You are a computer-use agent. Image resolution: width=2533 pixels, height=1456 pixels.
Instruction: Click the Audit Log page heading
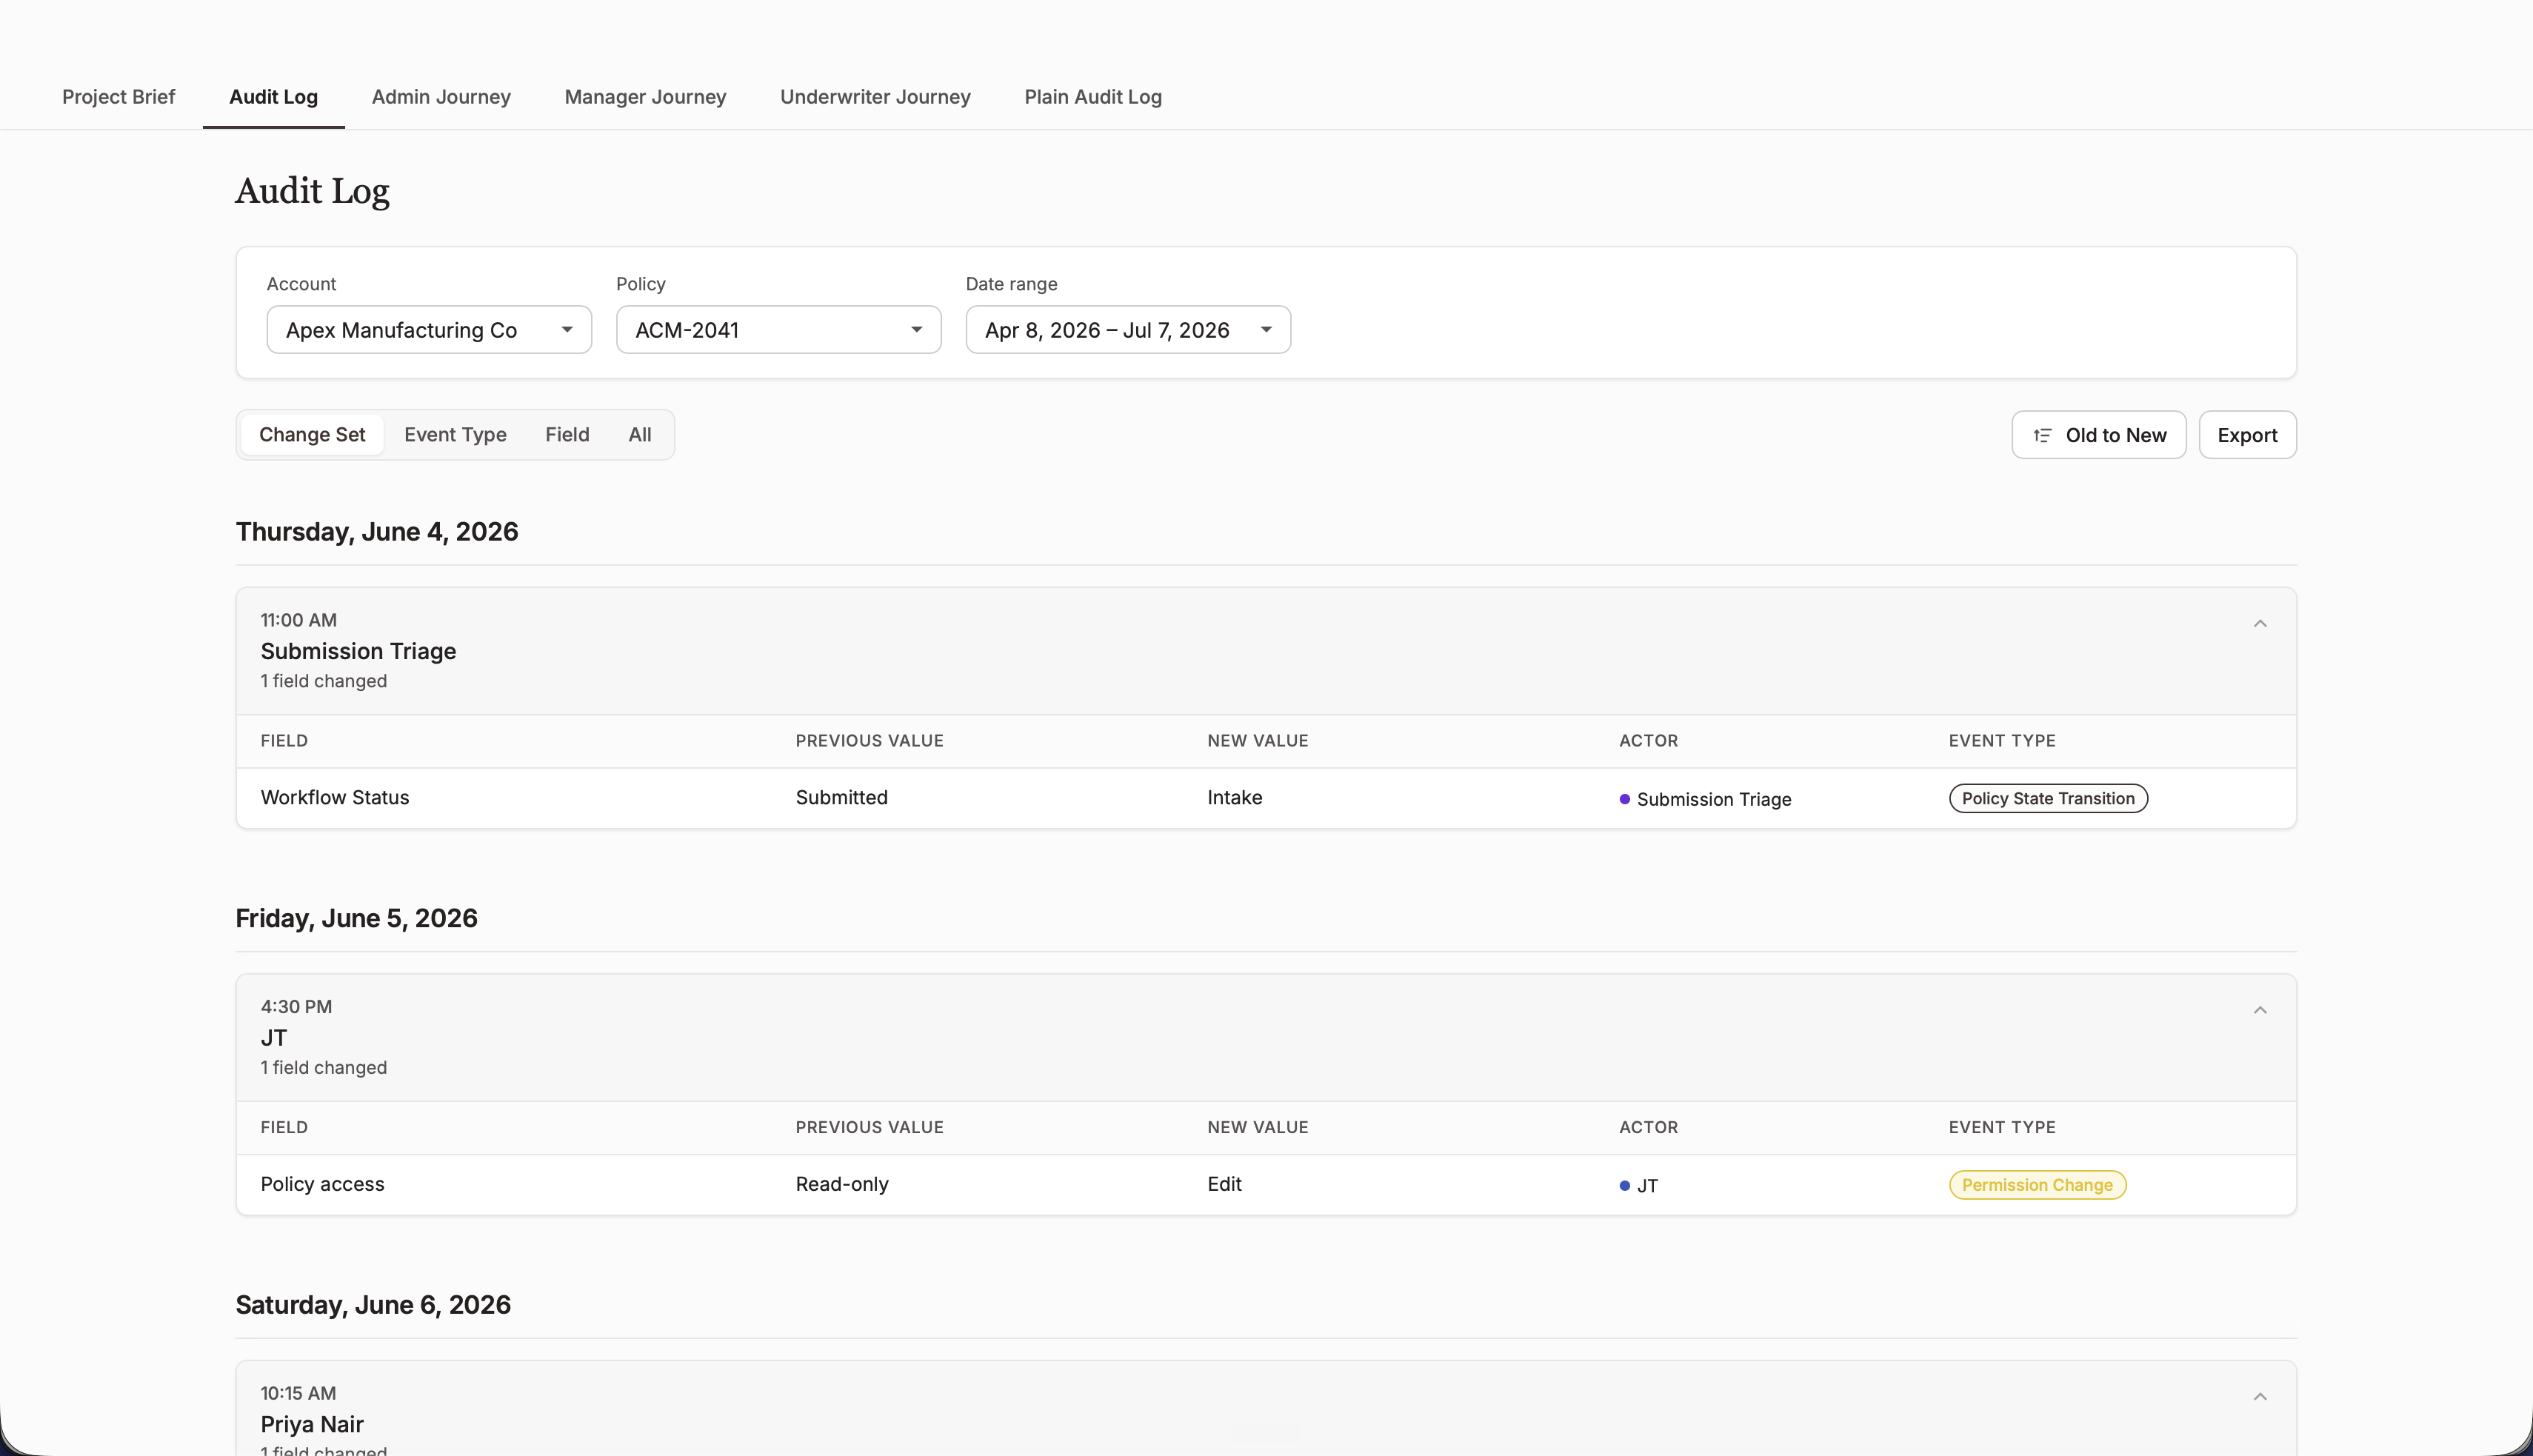pyautogui.click(x=312, y=191)
